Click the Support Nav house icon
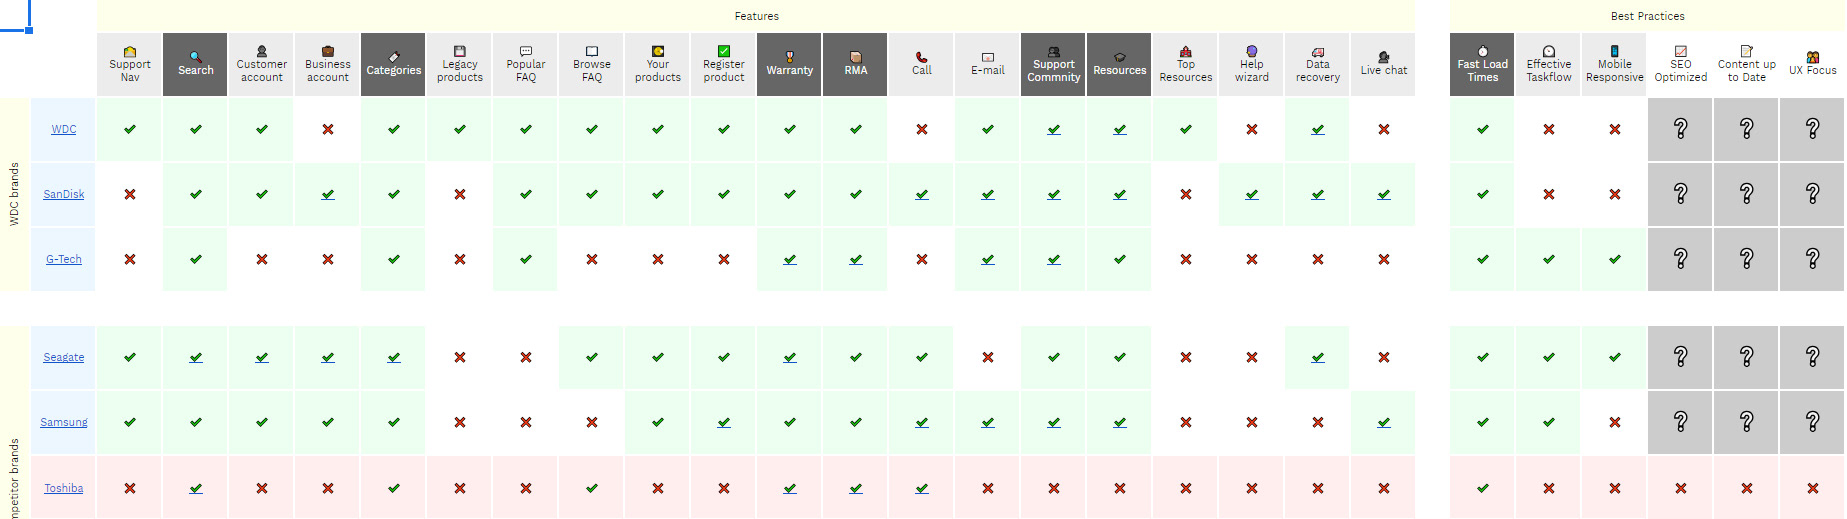The width and height of the screenshot is (1847, 519). pyautogui.click(x=130, y=52)
